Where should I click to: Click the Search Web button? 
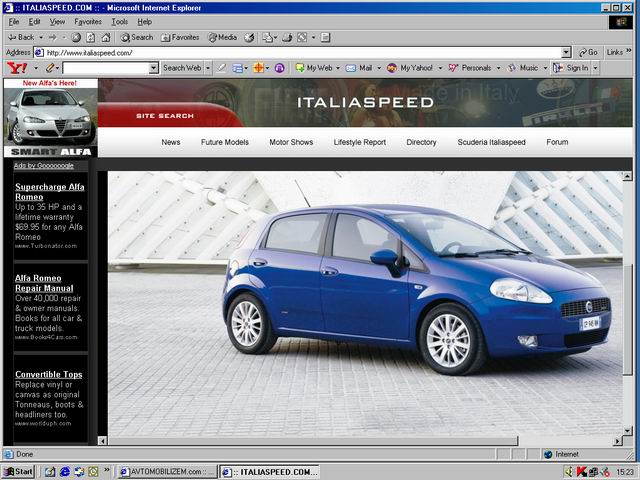coord(182,68)
